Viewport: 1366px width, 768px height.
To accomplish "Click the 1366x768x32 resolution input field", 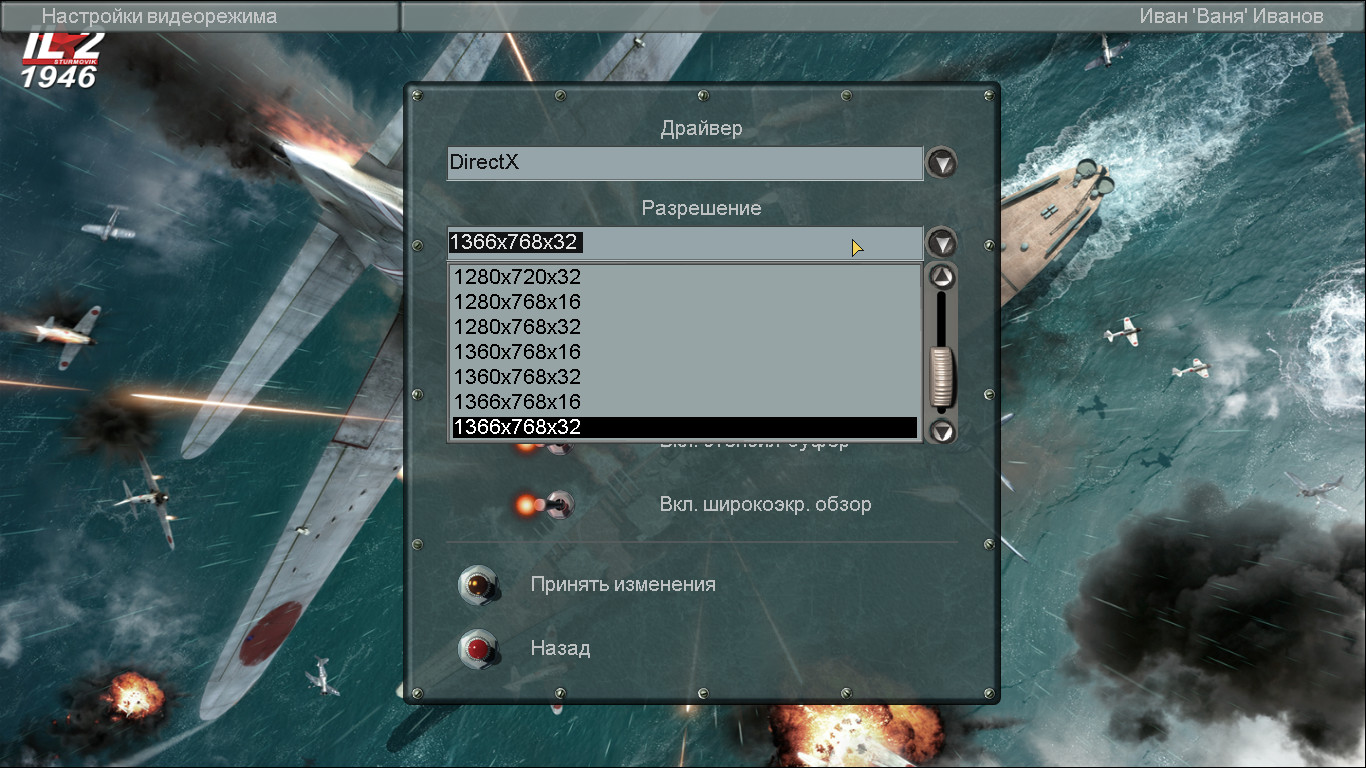I will point(685,243).
